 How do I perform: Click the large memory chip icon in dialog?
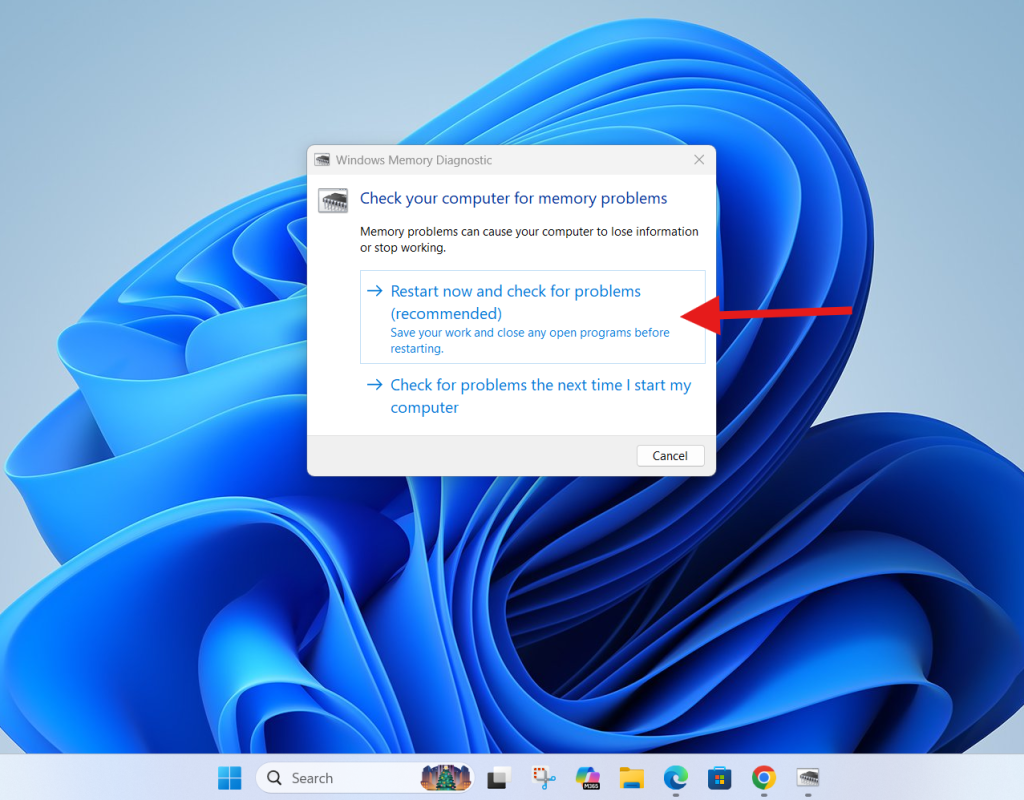333,200
